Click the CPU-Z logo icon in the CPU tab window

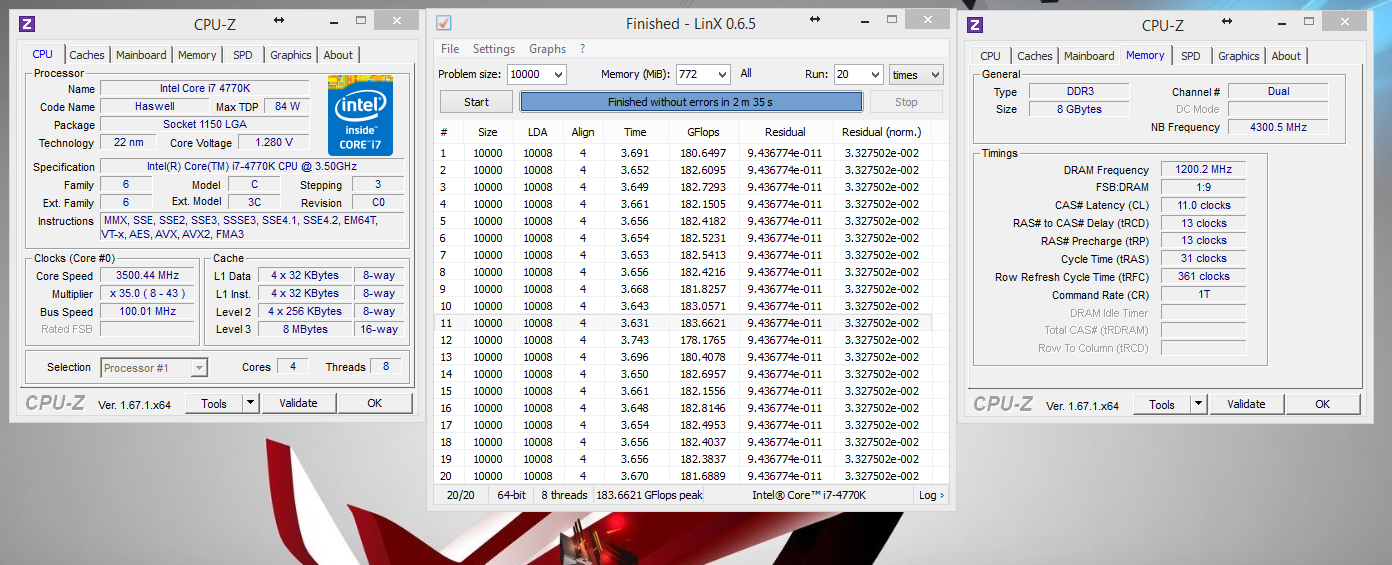coord(27,24)
